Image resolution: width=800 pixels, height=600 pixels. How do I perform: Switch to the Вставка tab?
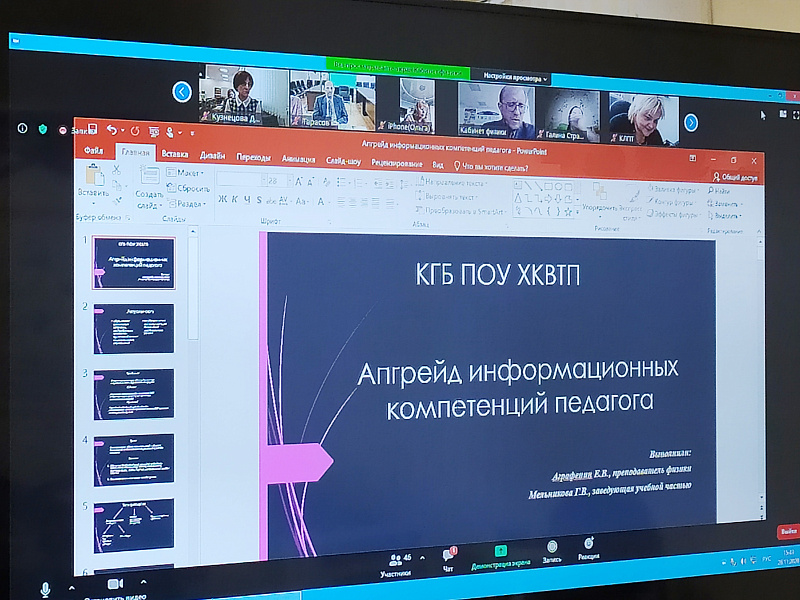pos(174,154)
